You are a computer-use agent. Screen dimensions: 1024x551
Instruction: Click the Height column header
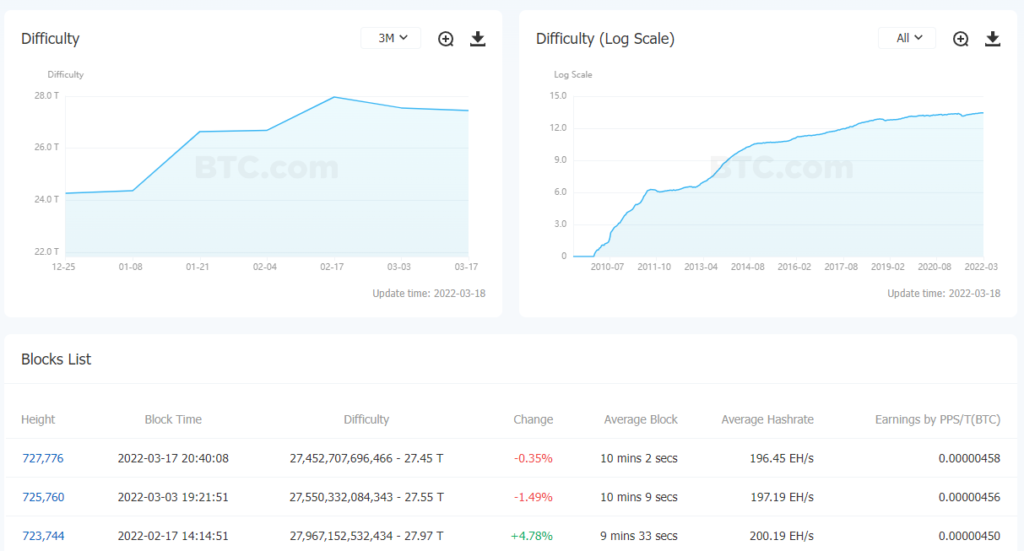38,420
